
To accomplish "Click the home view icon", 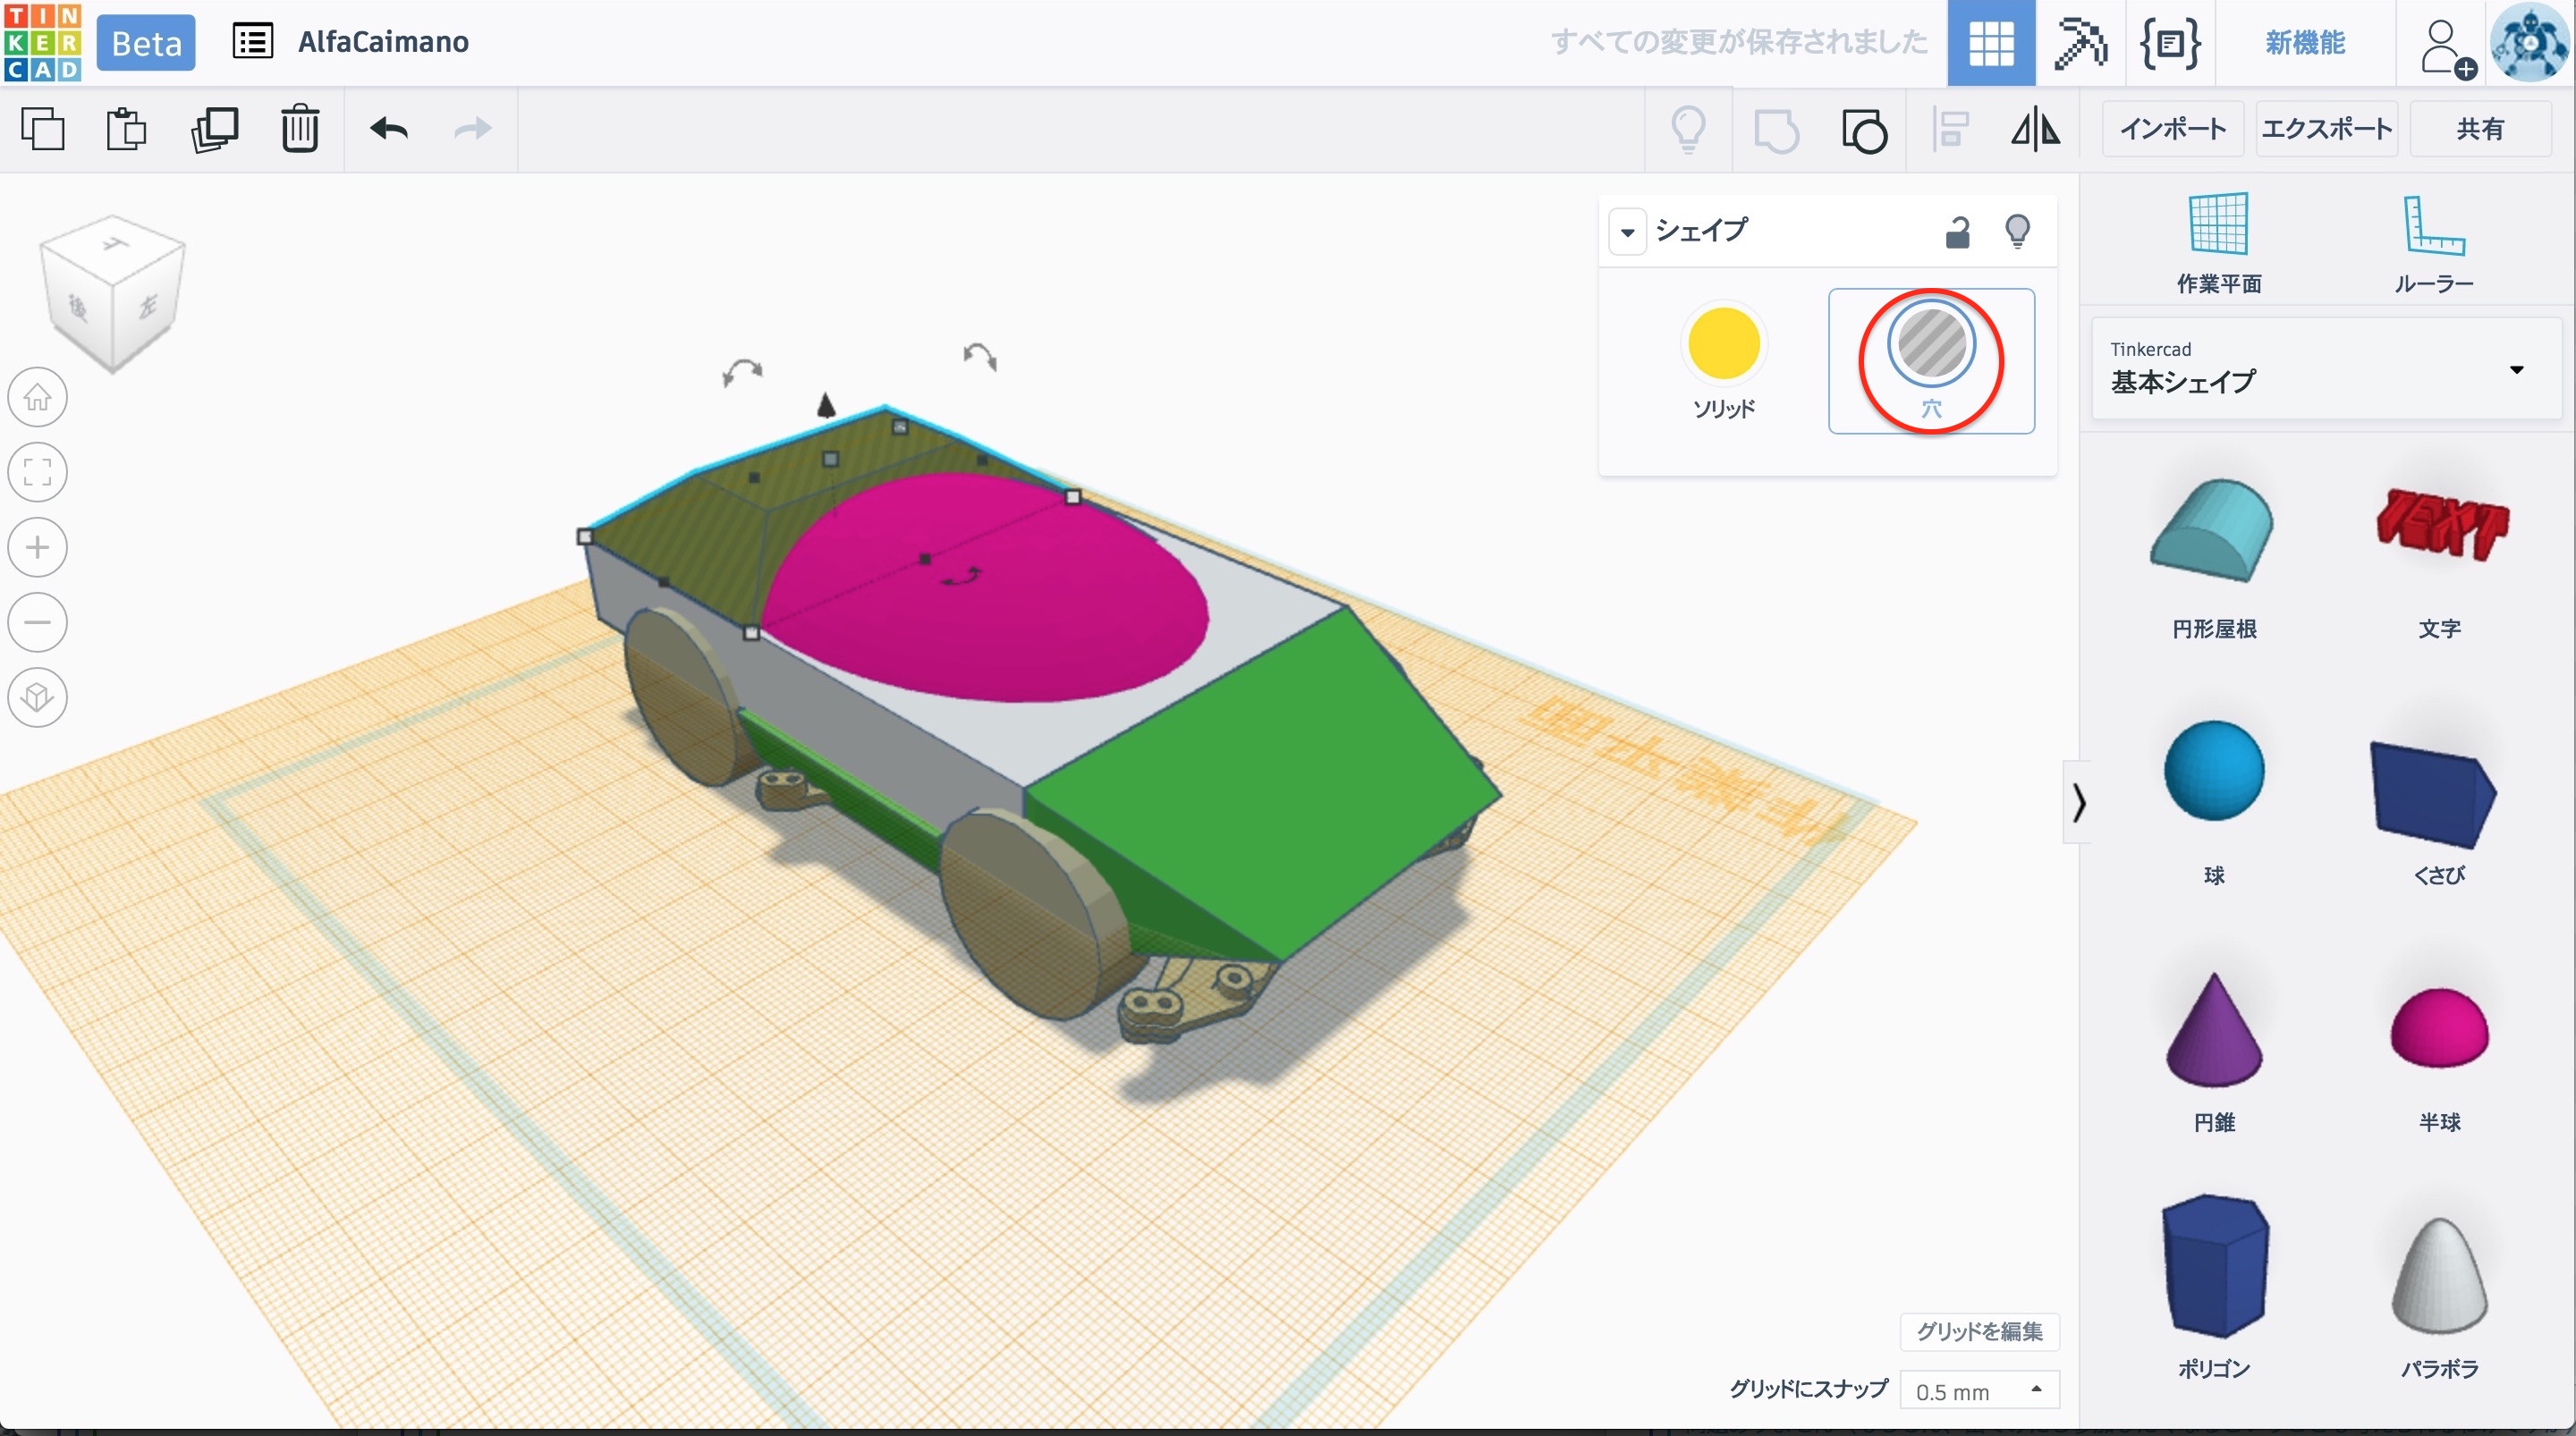I will pyautogui.click(x=38, y=398).
